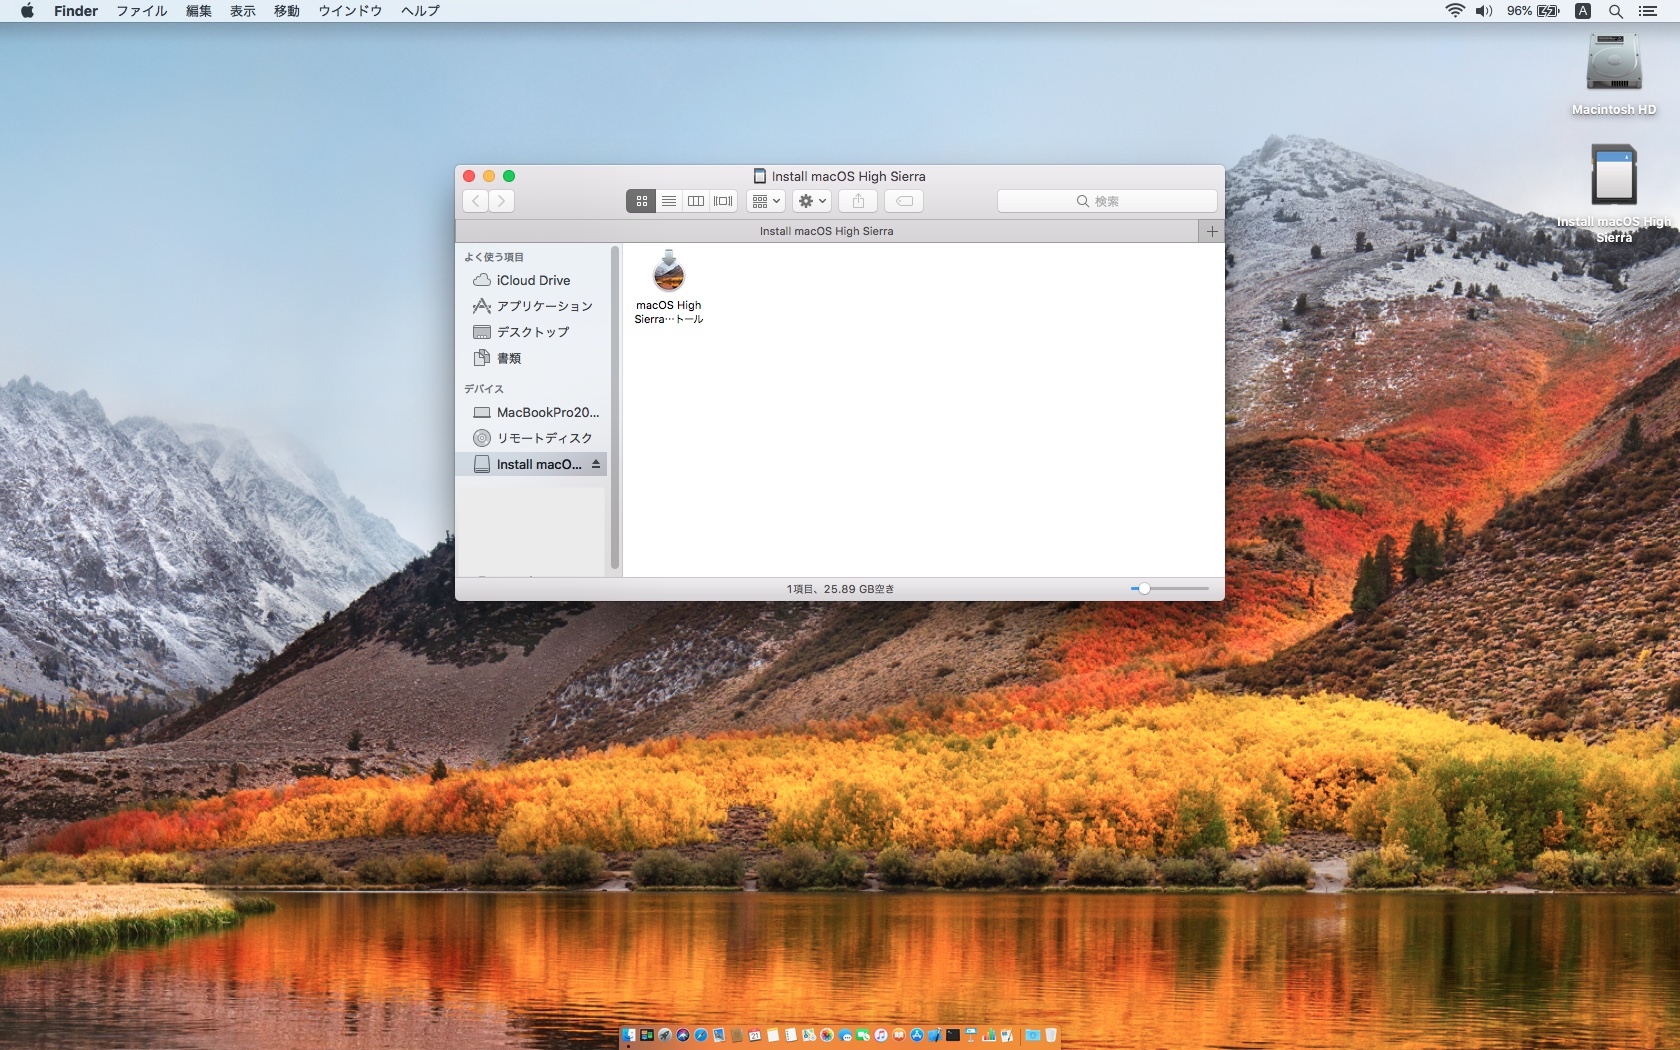This screenshot has height=1050, width=1680.
Task: Click the Finder search field
Action: pos(1107,201)
